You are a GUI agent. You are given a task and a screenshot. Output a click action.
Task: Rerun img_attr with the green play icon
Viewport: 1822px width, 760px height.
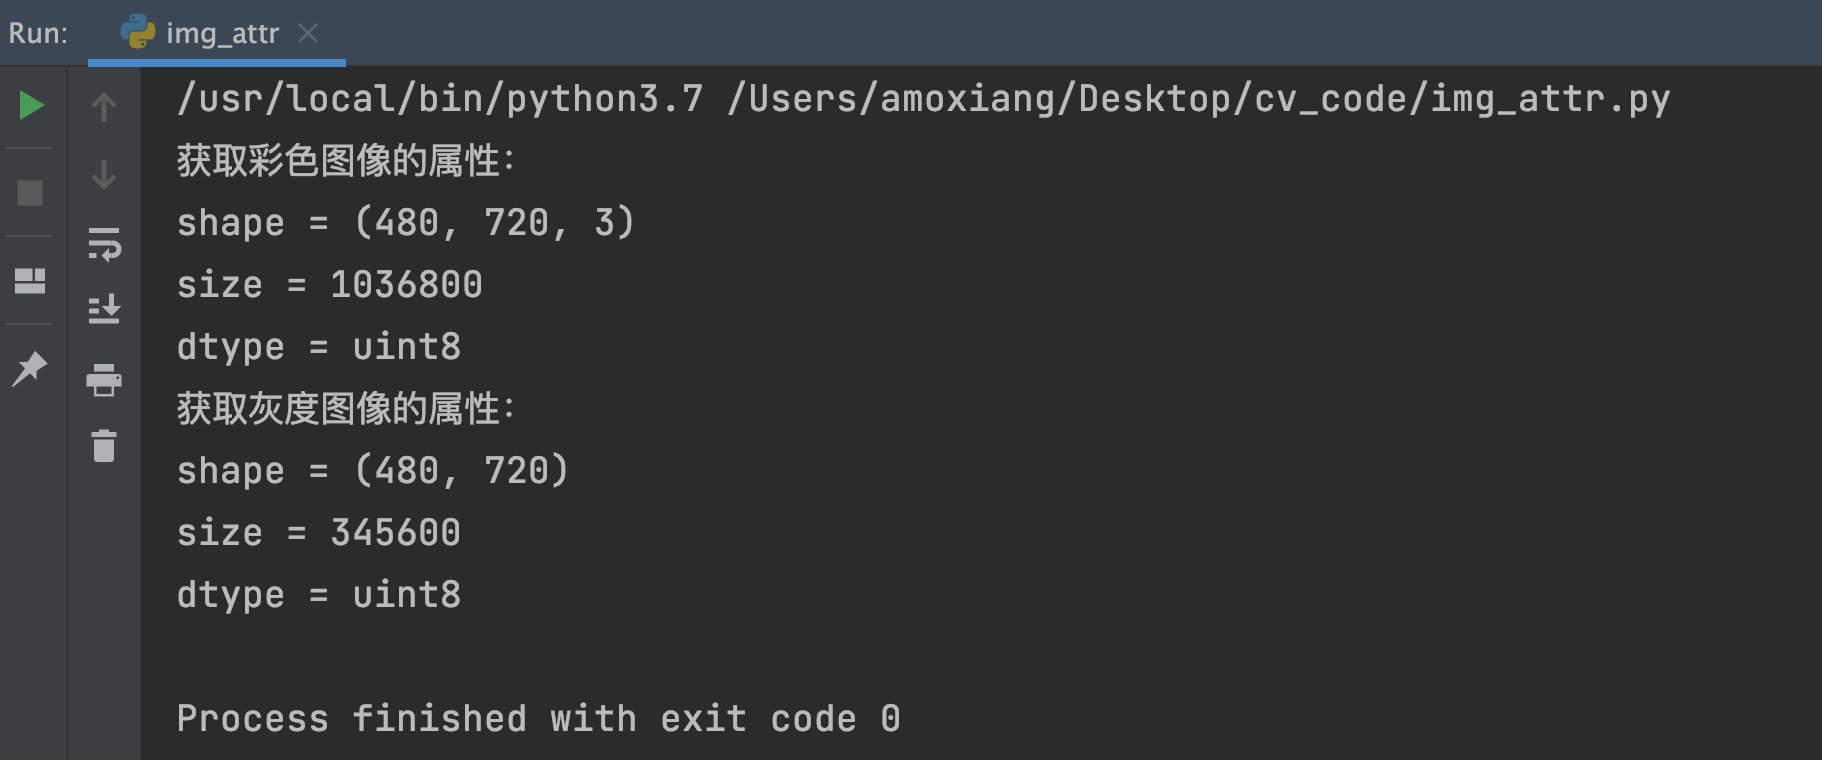pos(31,105)
